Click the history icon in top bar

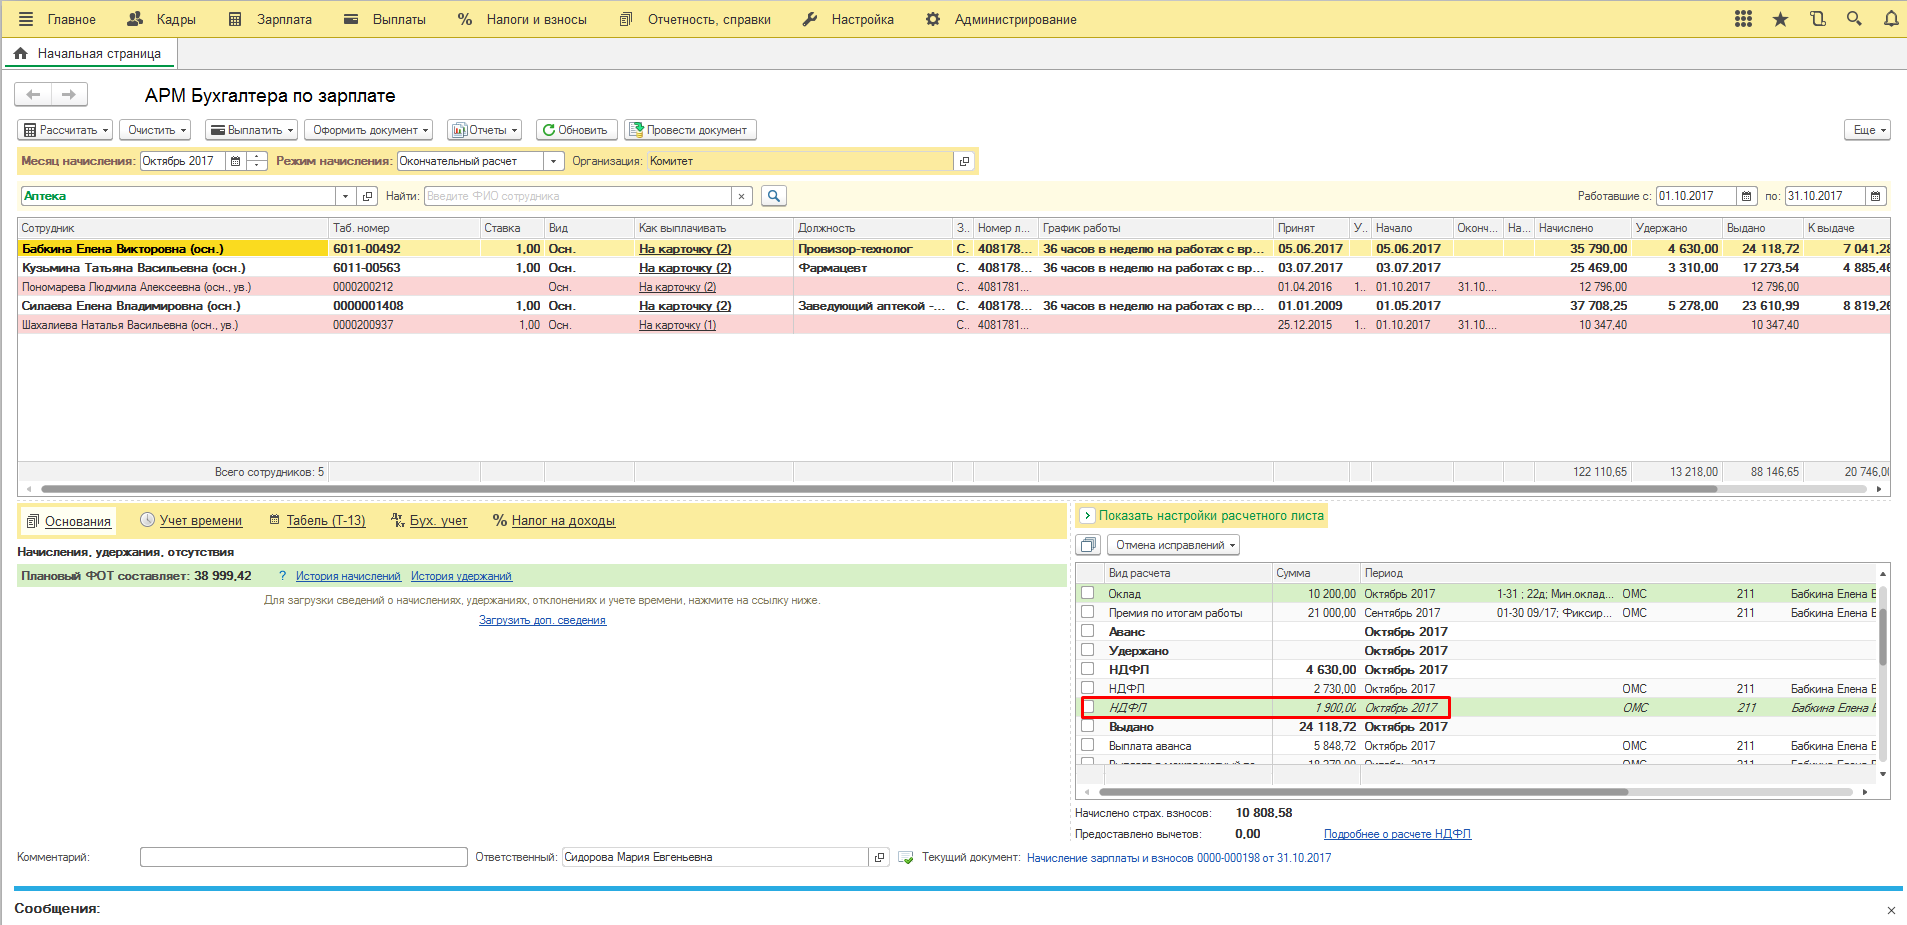(x=1817, y=19)
